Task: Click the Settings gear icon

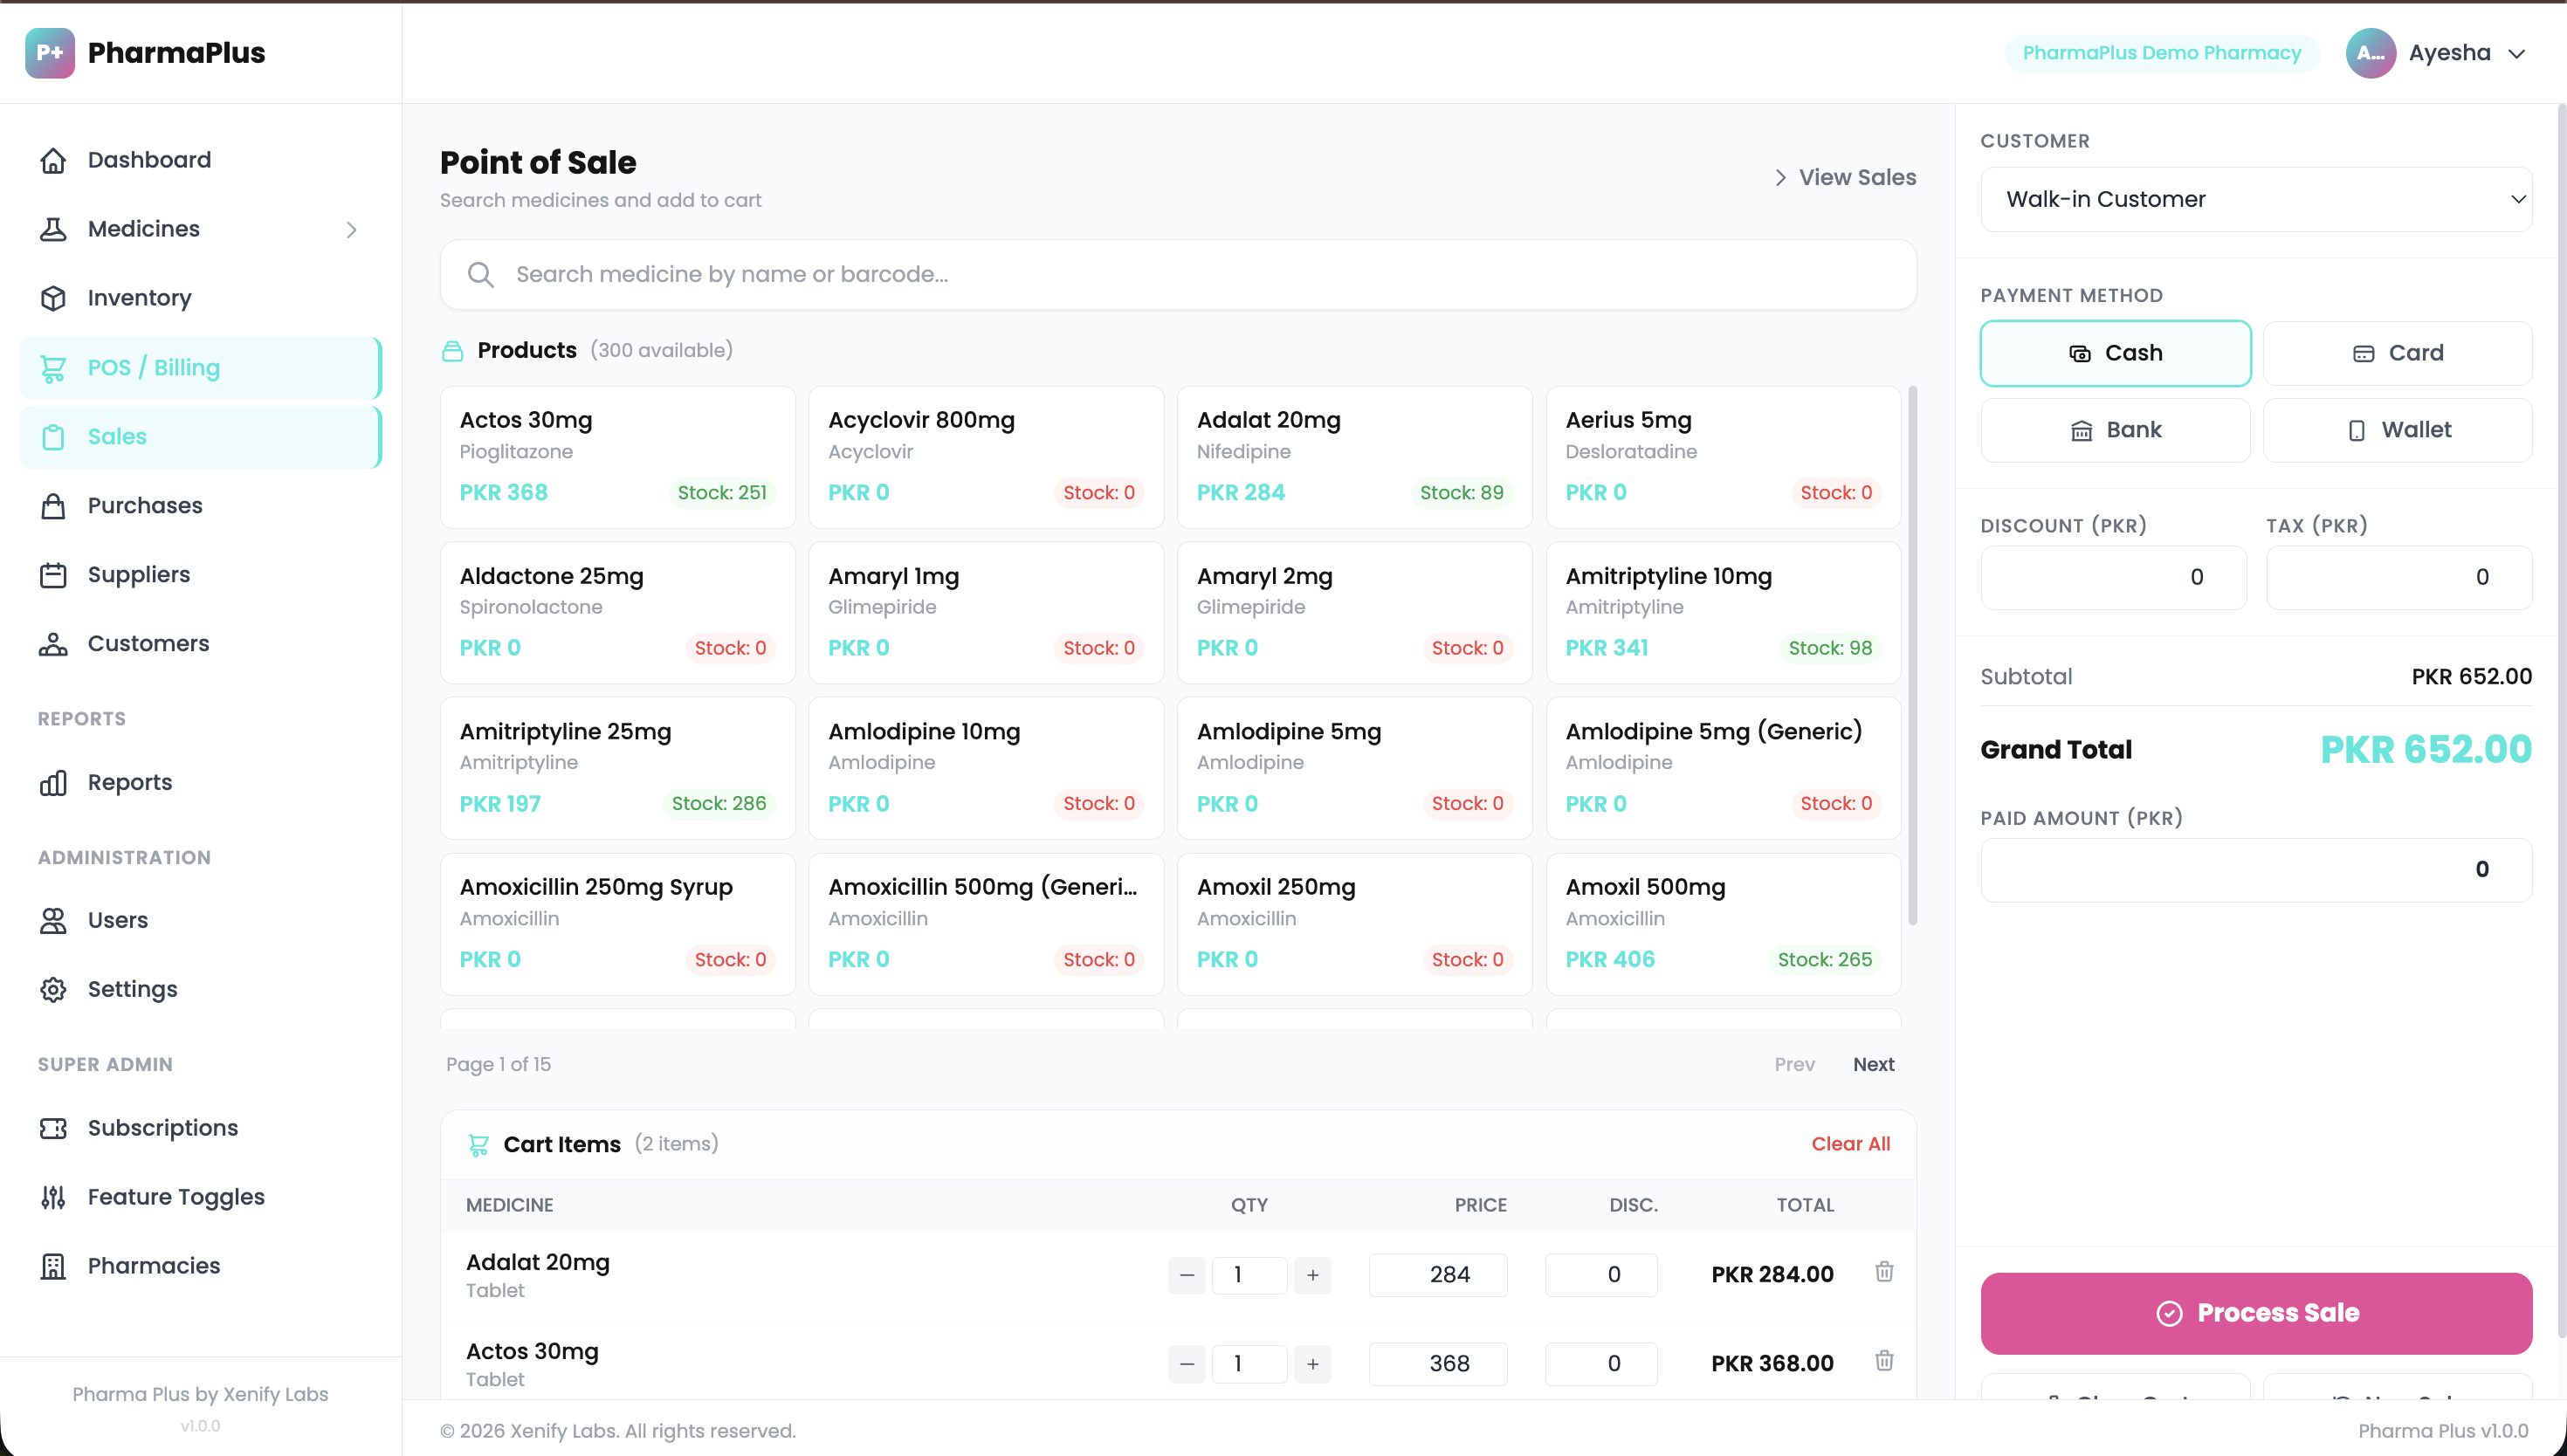Action: (53, 989)
